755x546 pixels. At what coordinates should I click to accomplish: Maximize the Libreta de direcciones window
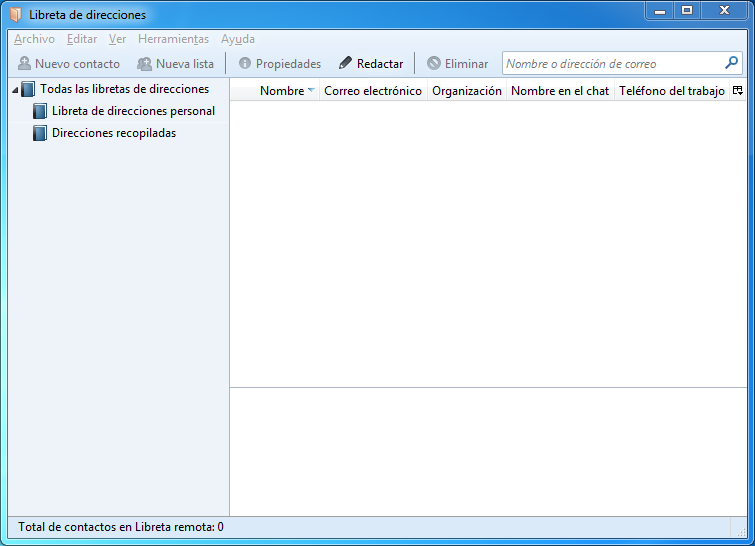[687, 11]
